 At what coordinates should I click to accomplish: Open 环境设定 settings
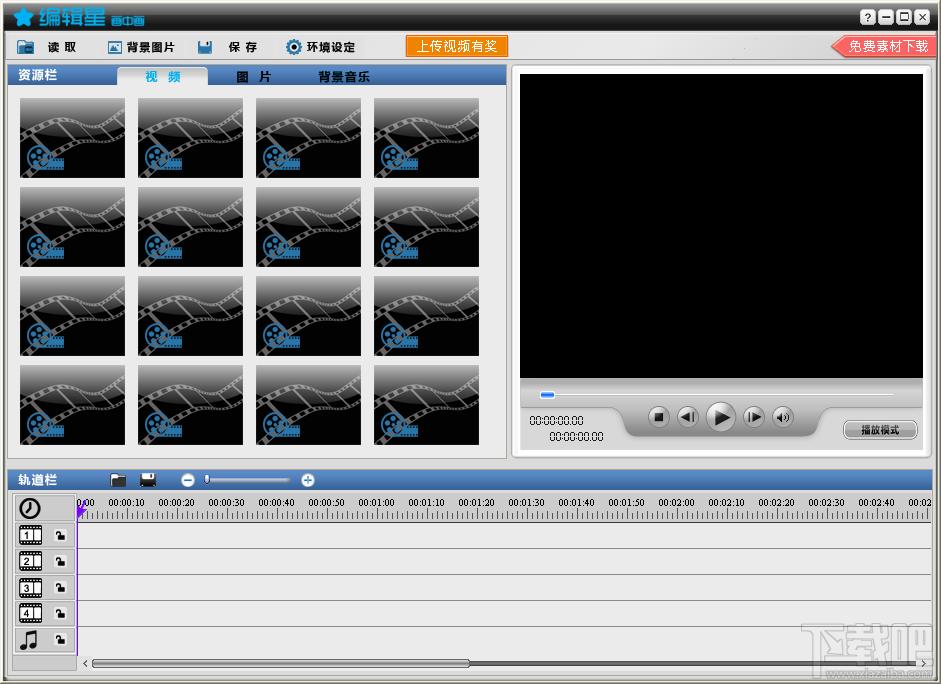point(320,47)
